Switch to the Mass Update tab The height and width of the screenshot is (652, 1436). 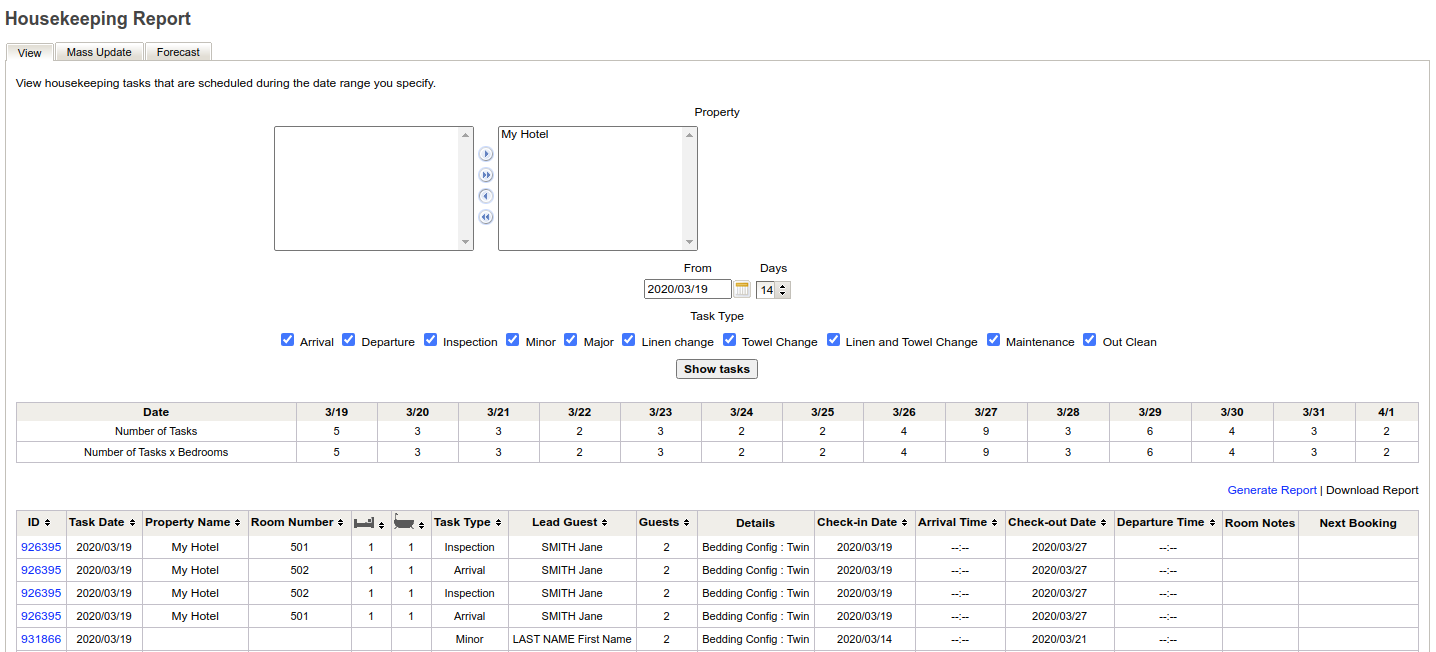tap(99, 52)
